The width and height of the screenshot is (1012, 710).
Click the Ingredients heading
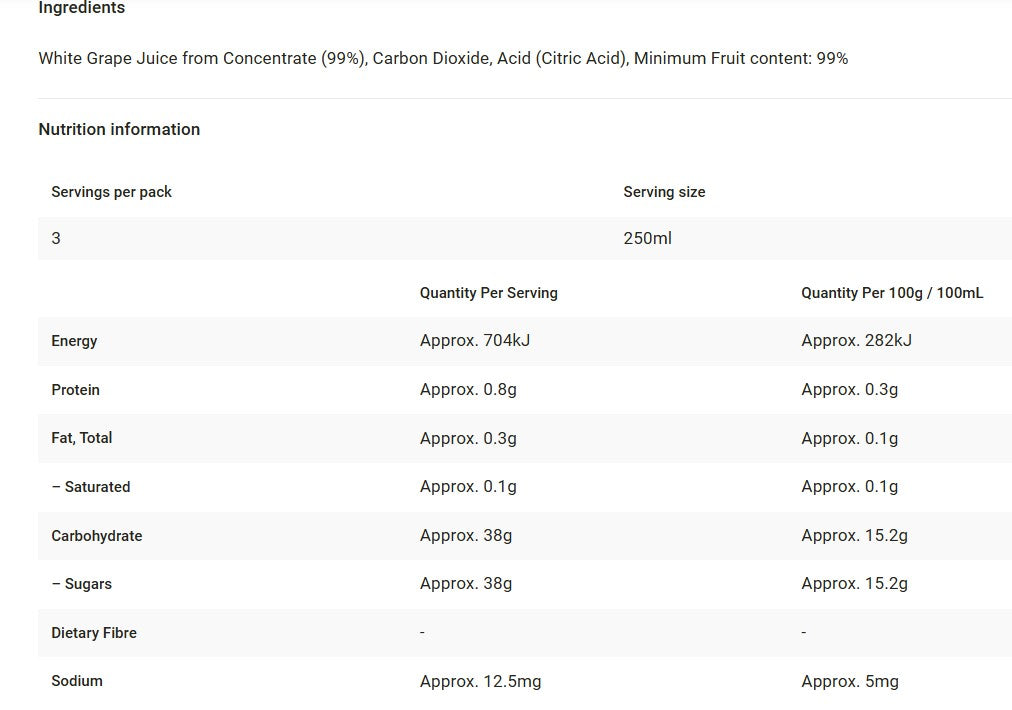pyautogui.click(x=82, y=8)
